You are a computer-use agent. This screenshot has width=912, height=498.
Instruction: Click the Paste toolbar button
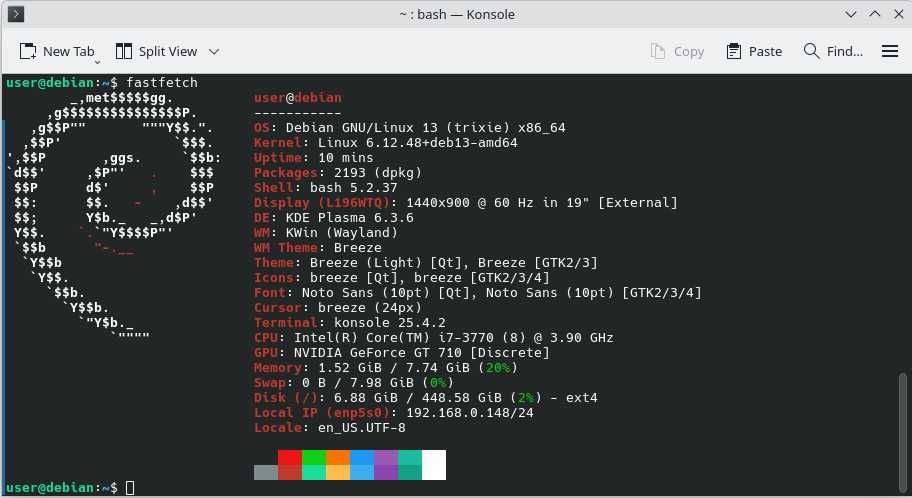click(754, 51)
